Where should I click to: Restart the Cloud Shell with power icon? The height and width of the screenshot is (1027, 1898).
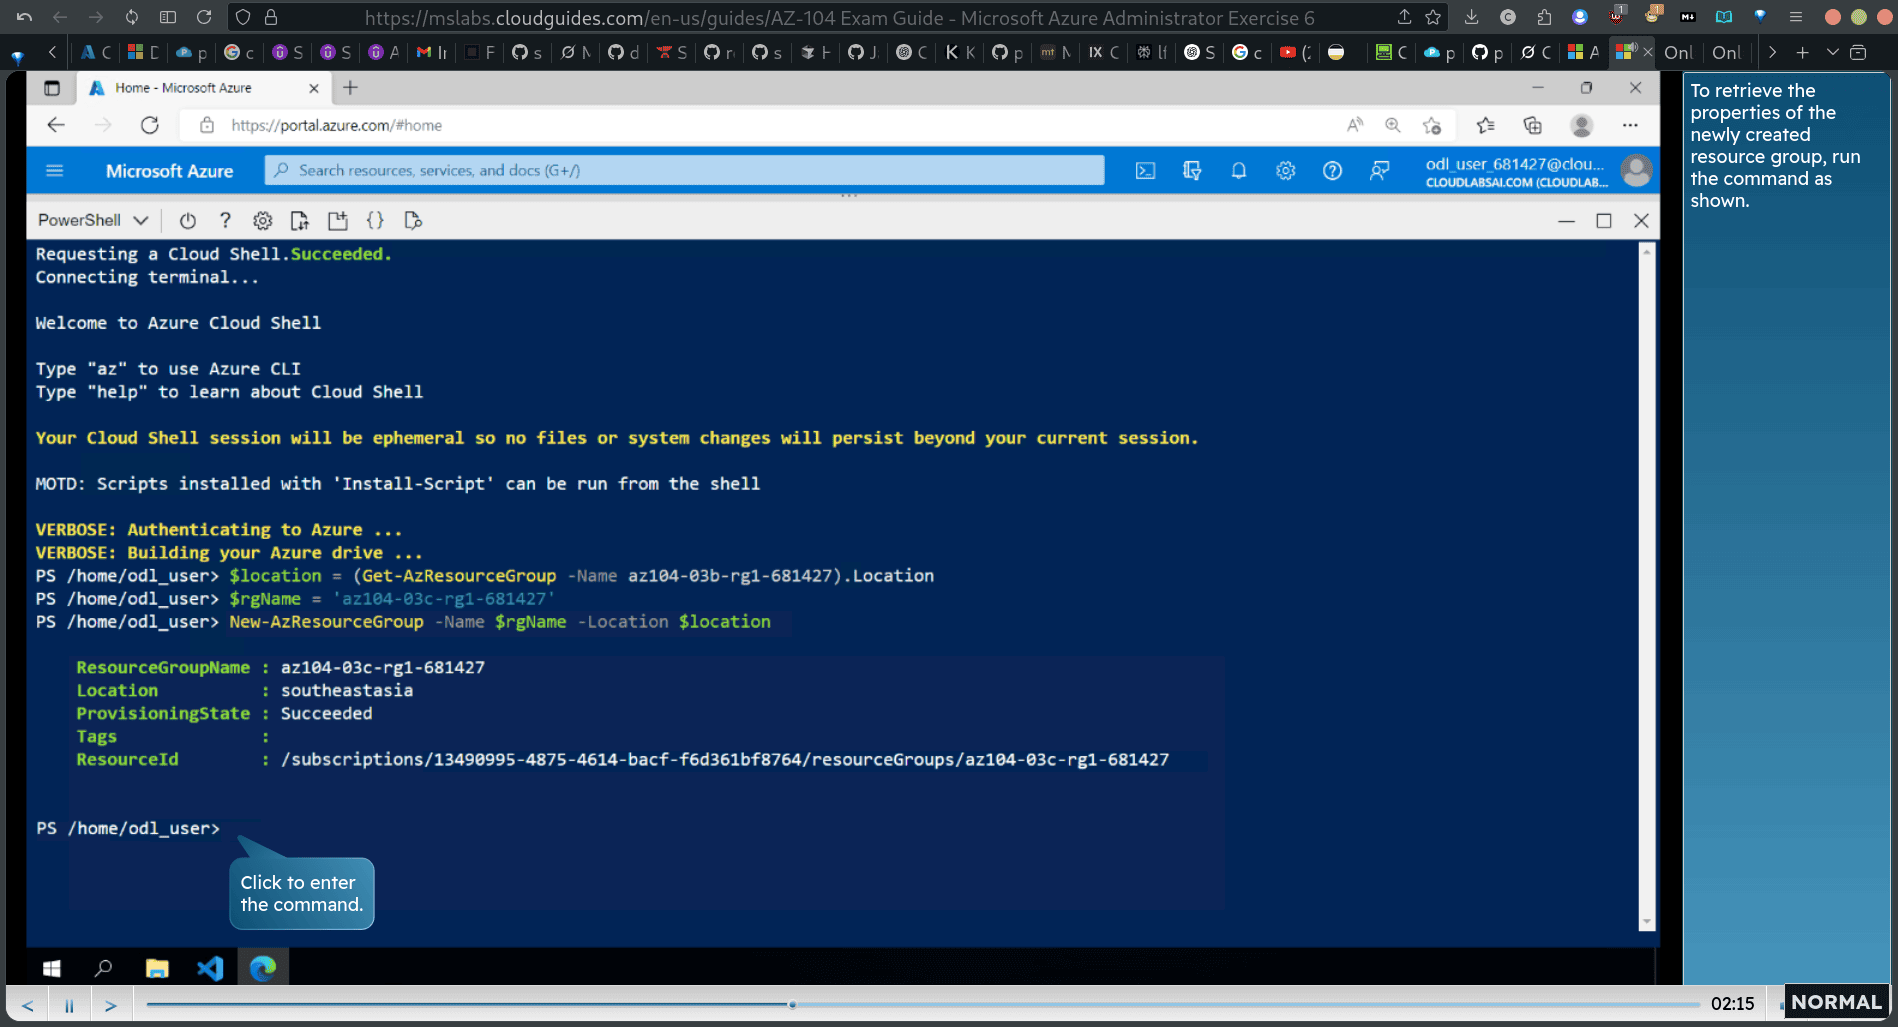[187, 221]
